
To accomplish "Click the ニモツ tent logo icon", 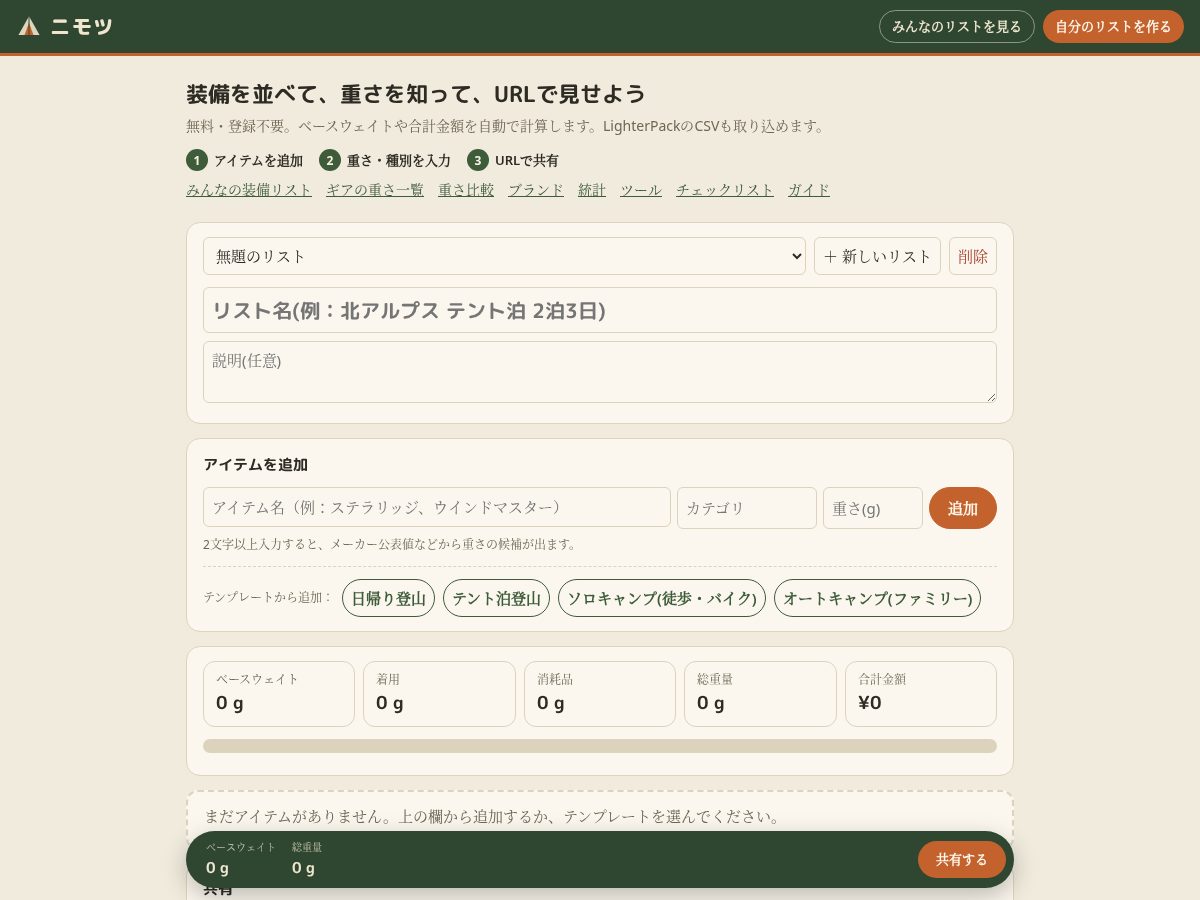I will click(29, 27).
